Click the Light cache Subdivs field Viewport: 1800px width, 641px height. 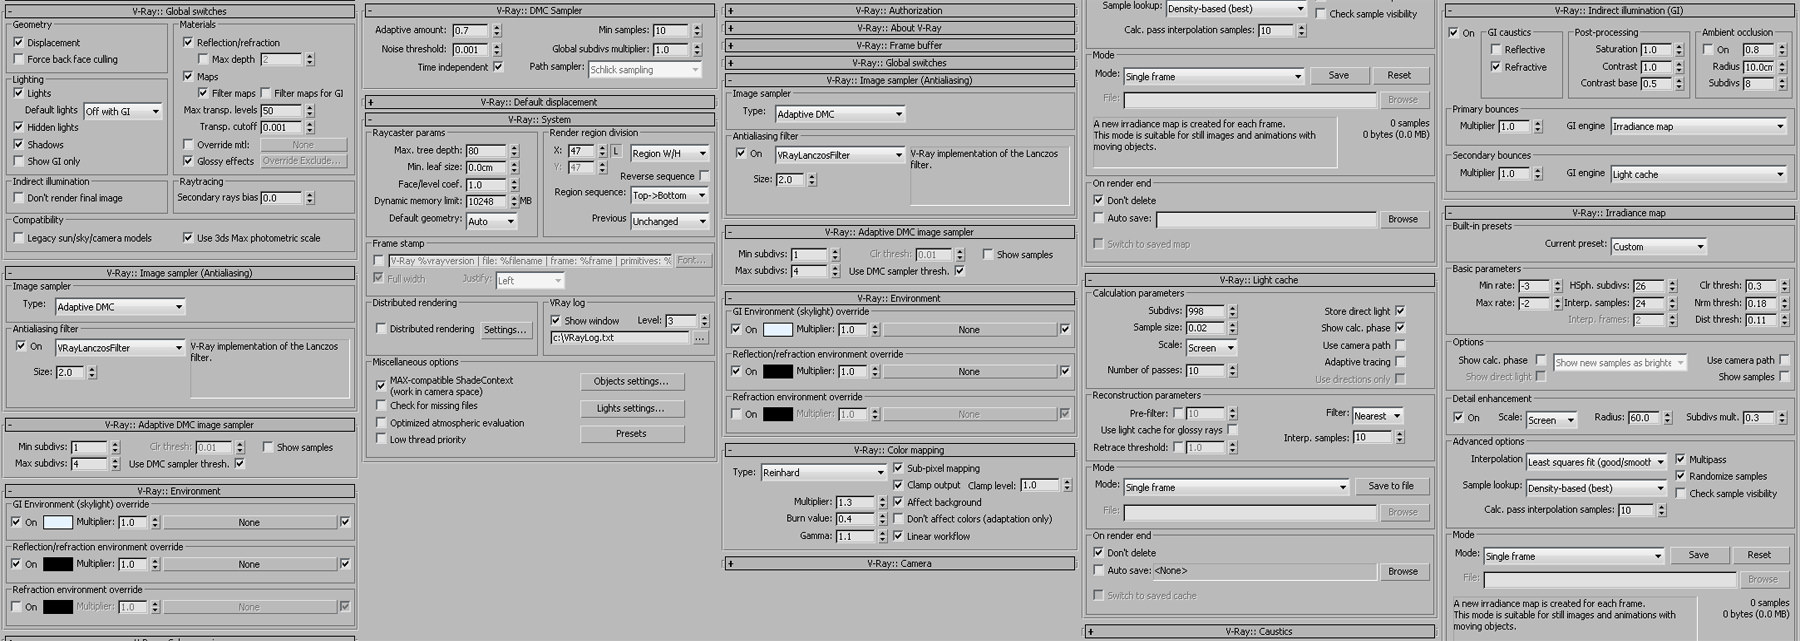coord(1205,311)
